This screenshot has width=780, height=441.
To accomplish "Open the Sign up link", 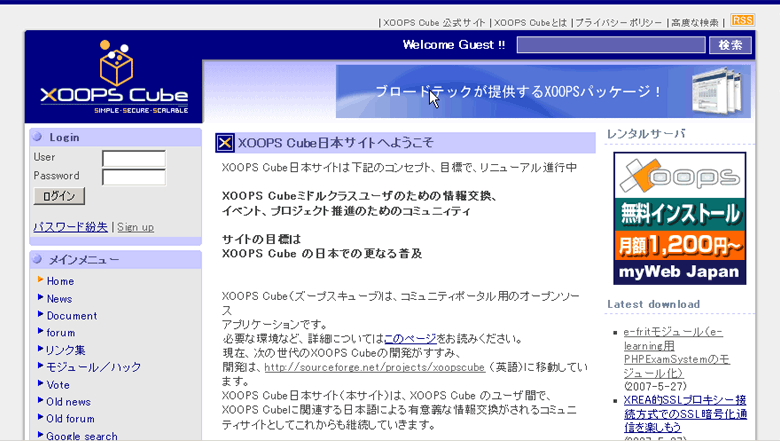I will [x=135, y=227].
